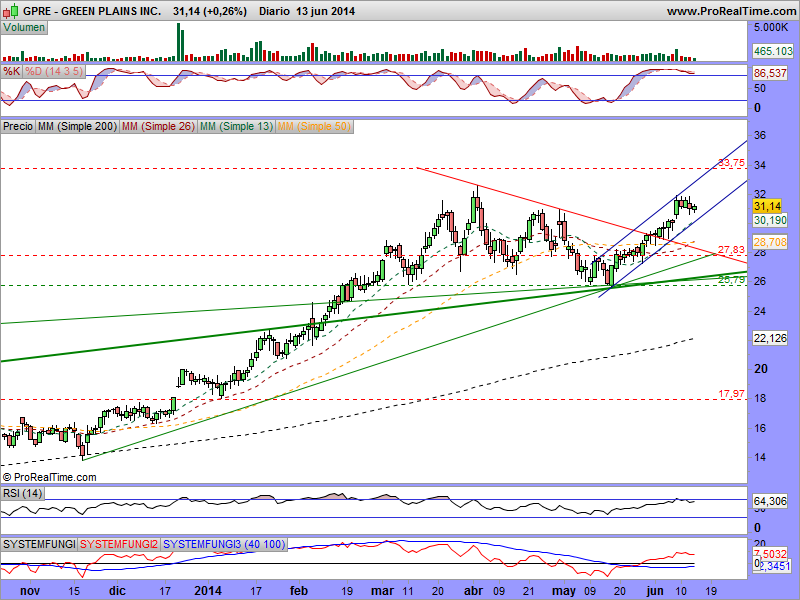Select the MM (Simple 13) moving average label
This screenshot has width=800, height=600.
tap(236, 126)
